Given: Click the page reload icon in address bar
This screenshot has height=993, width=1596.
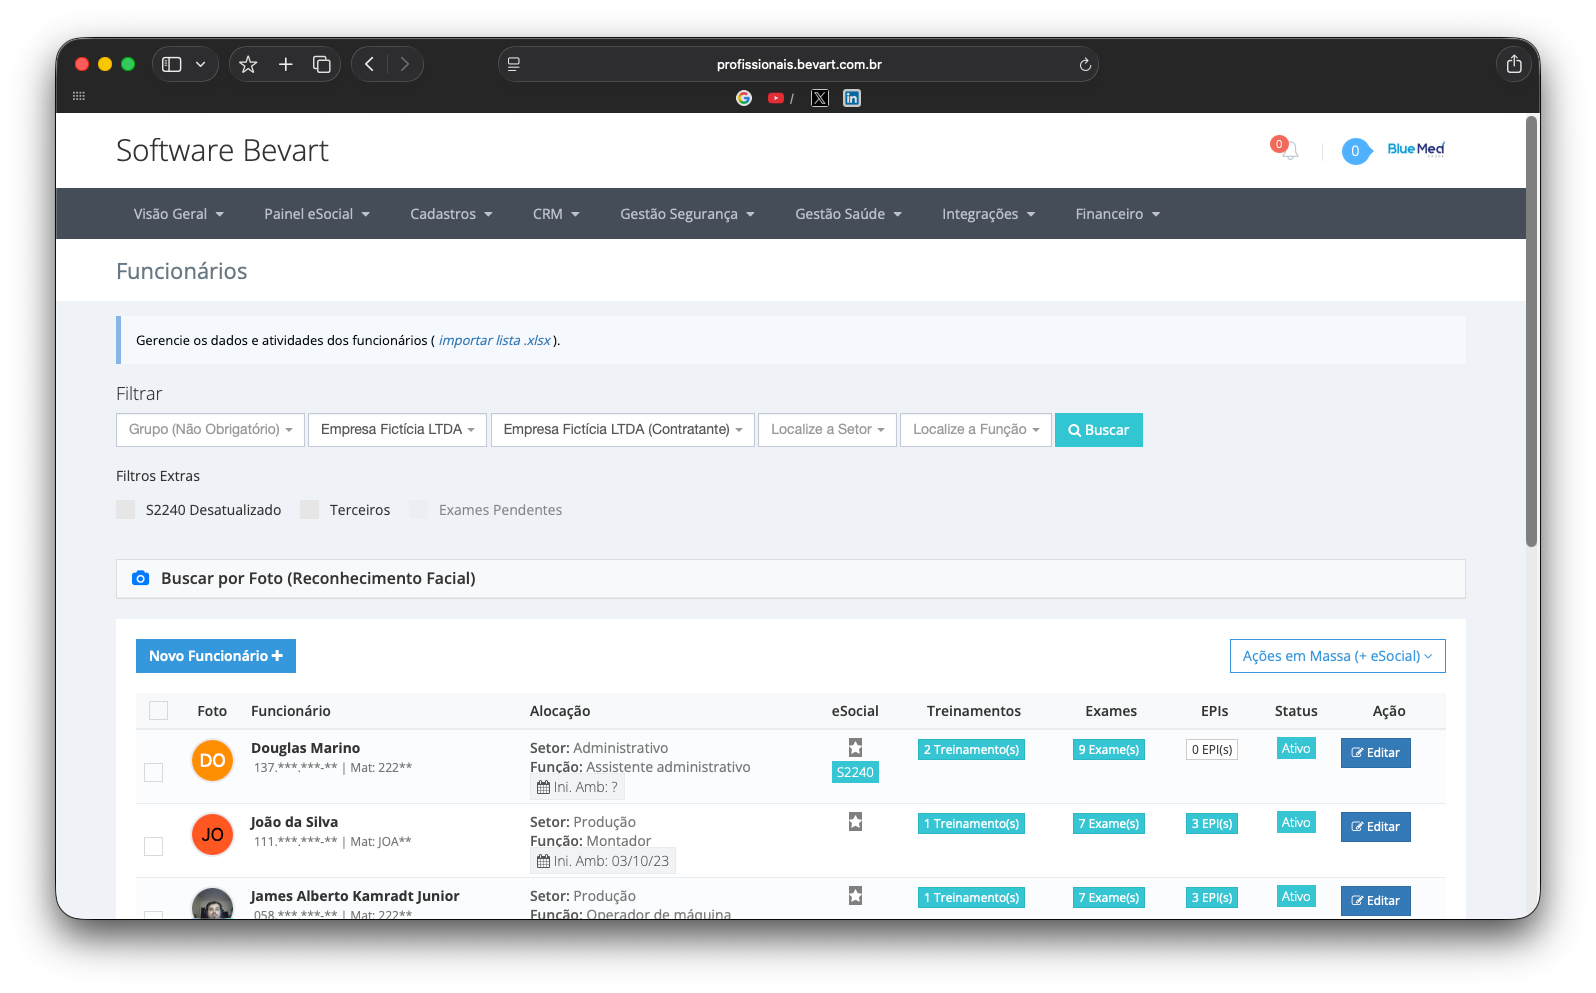Looking at the screenshot, I should pyautogui.click(x=1085, y=65).
